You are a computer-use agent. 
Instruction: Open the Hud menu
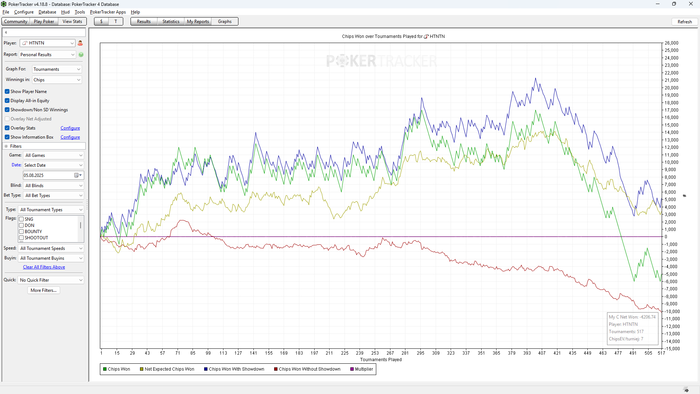pyautogui.click(x=65, y=12)
